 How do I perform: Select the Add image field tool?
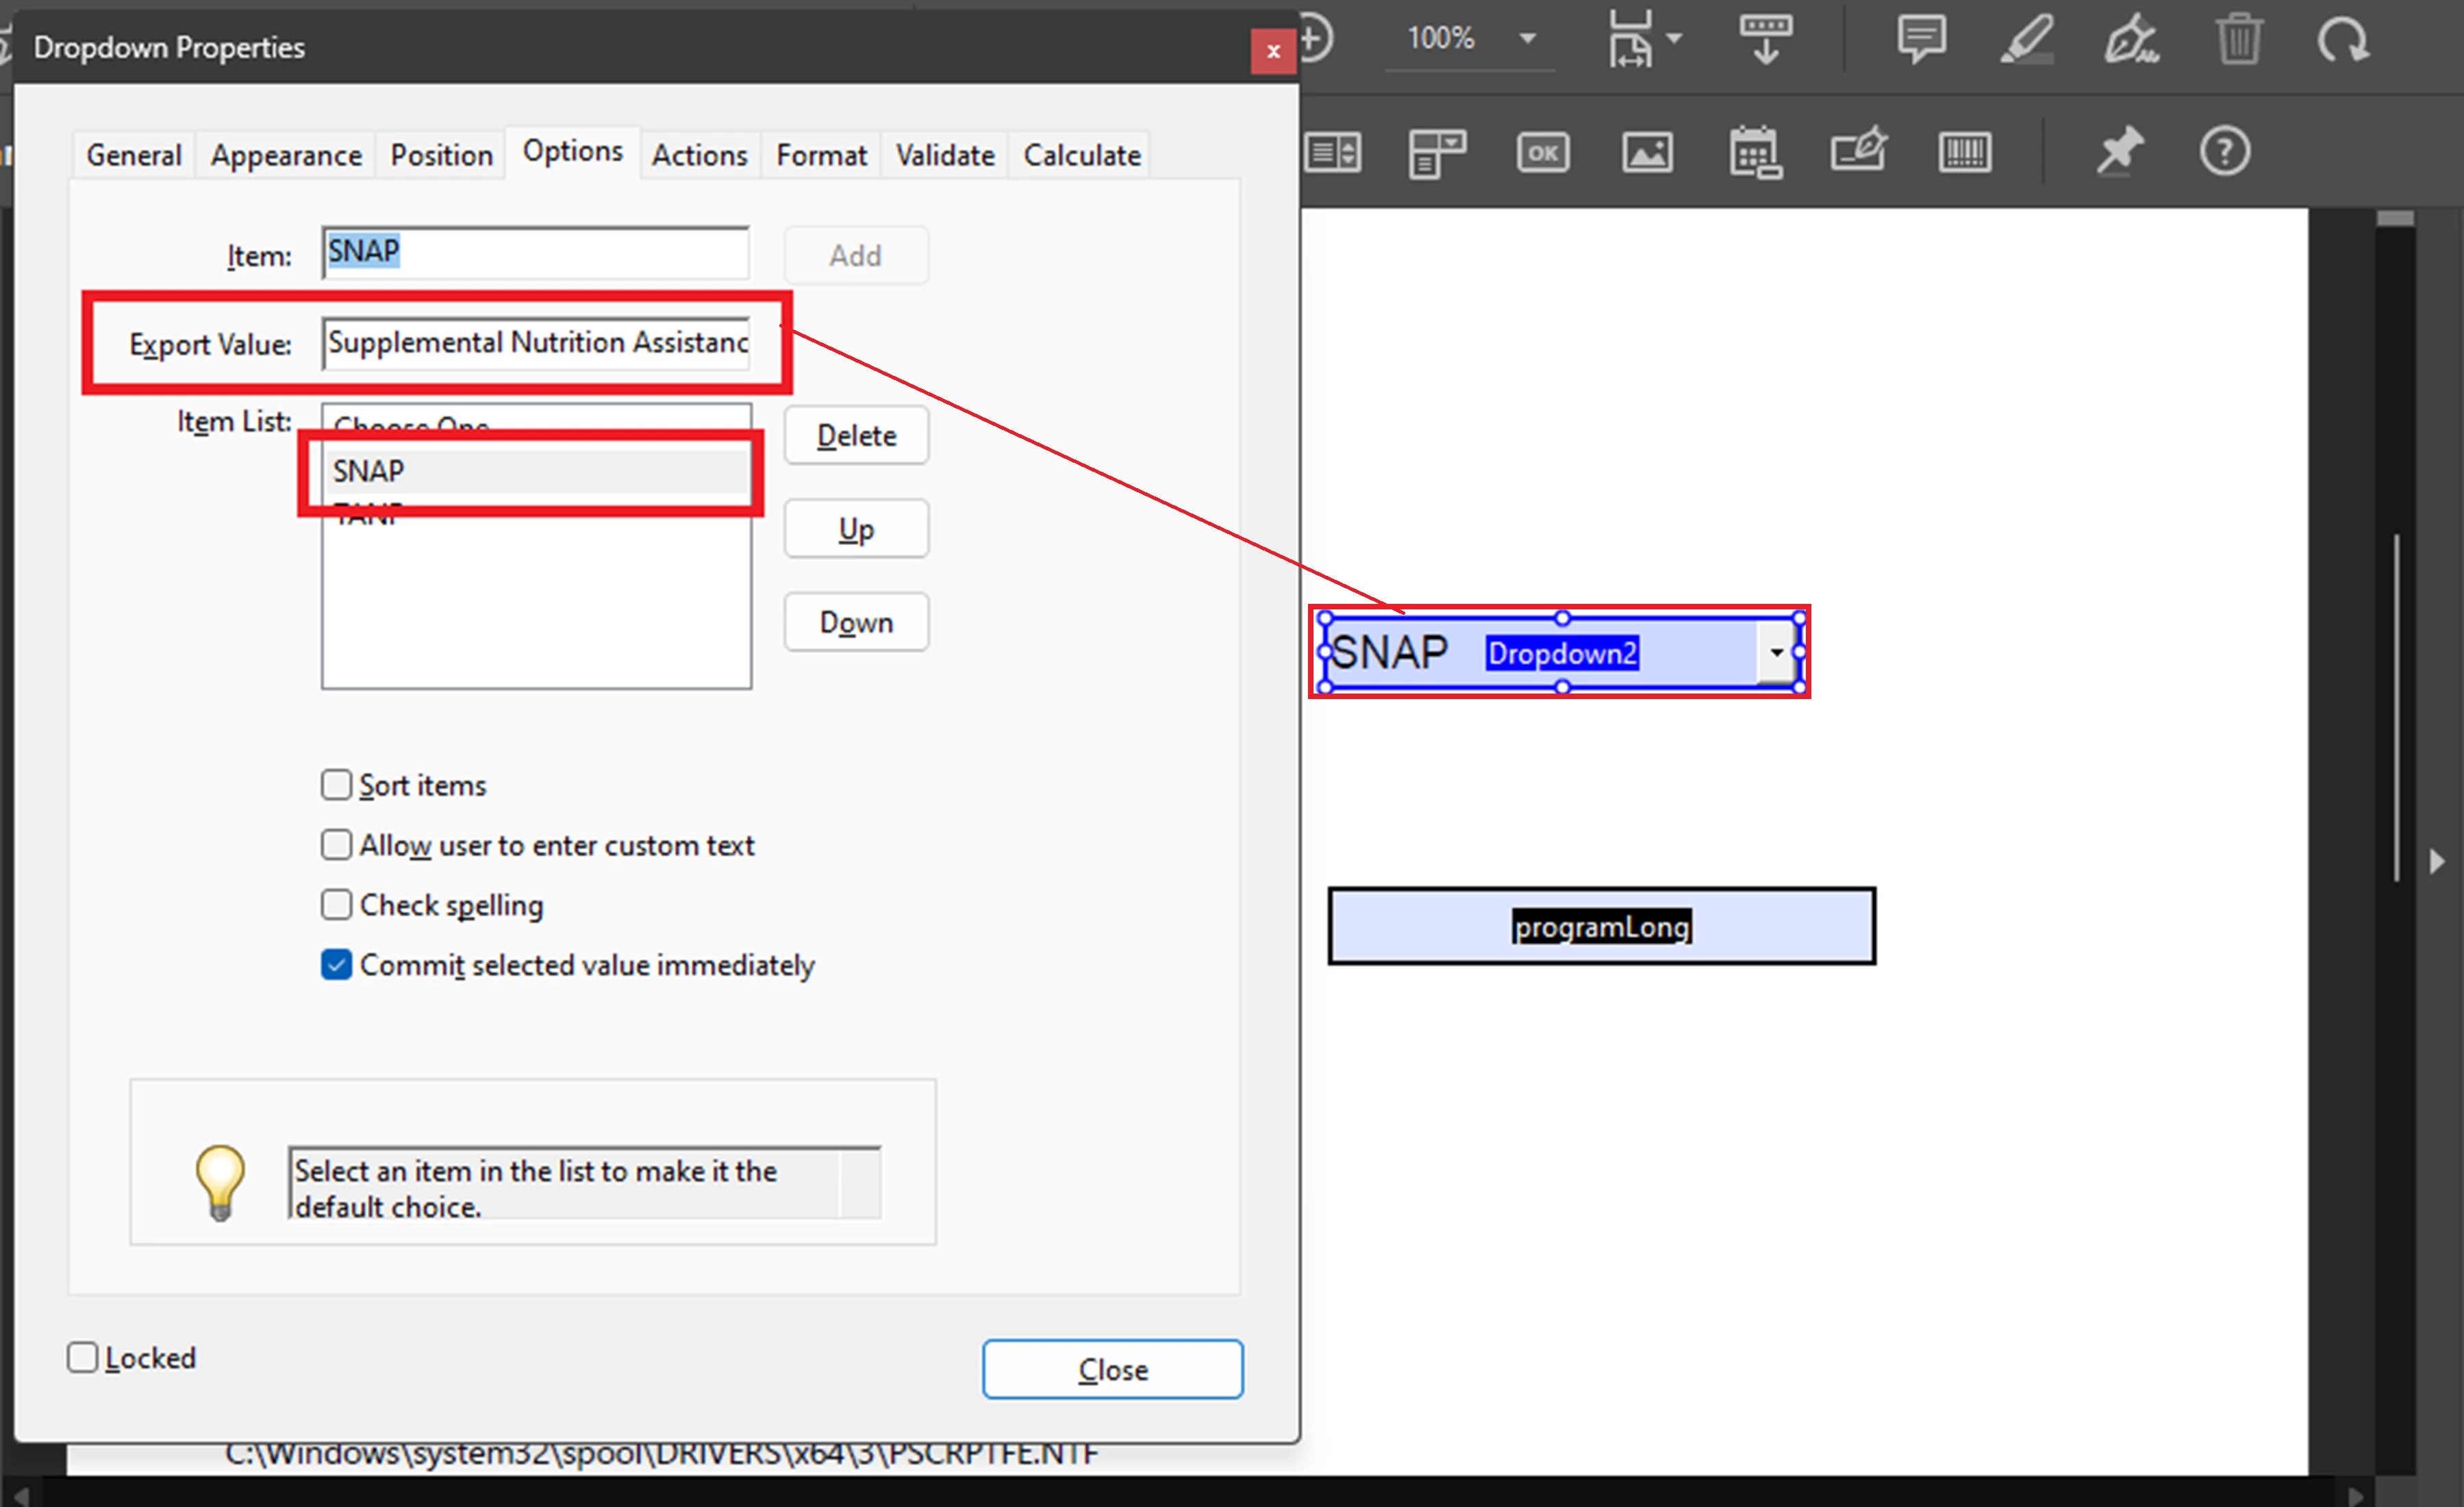1647,153
